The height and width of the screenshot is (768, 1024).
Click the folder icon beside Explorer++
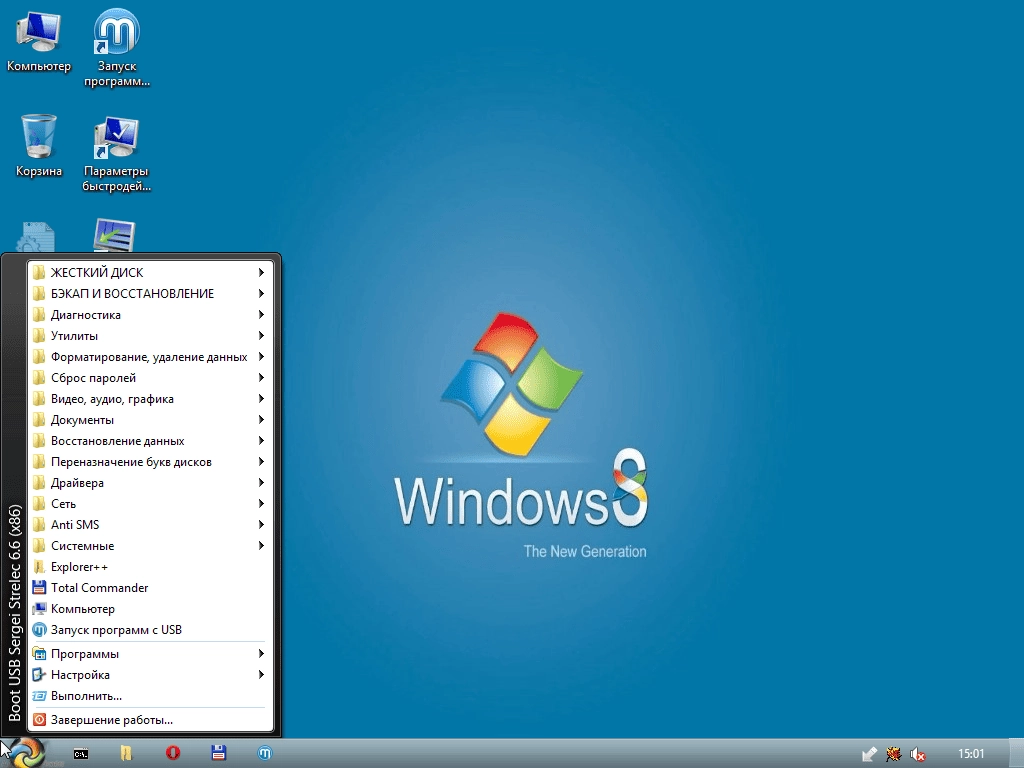tap(39, 566)
